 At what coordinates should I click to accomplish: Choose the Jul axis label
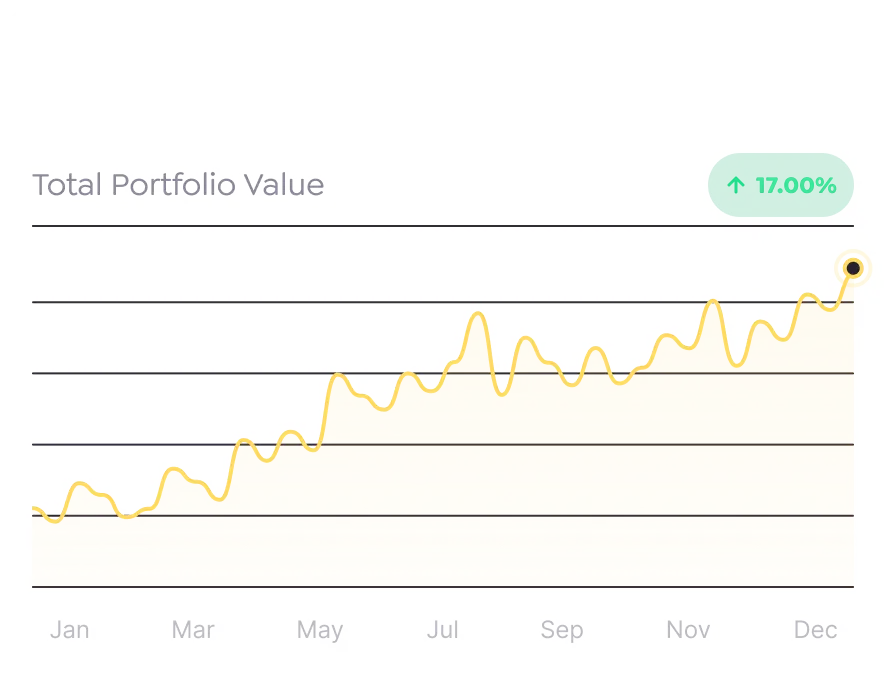442,630
